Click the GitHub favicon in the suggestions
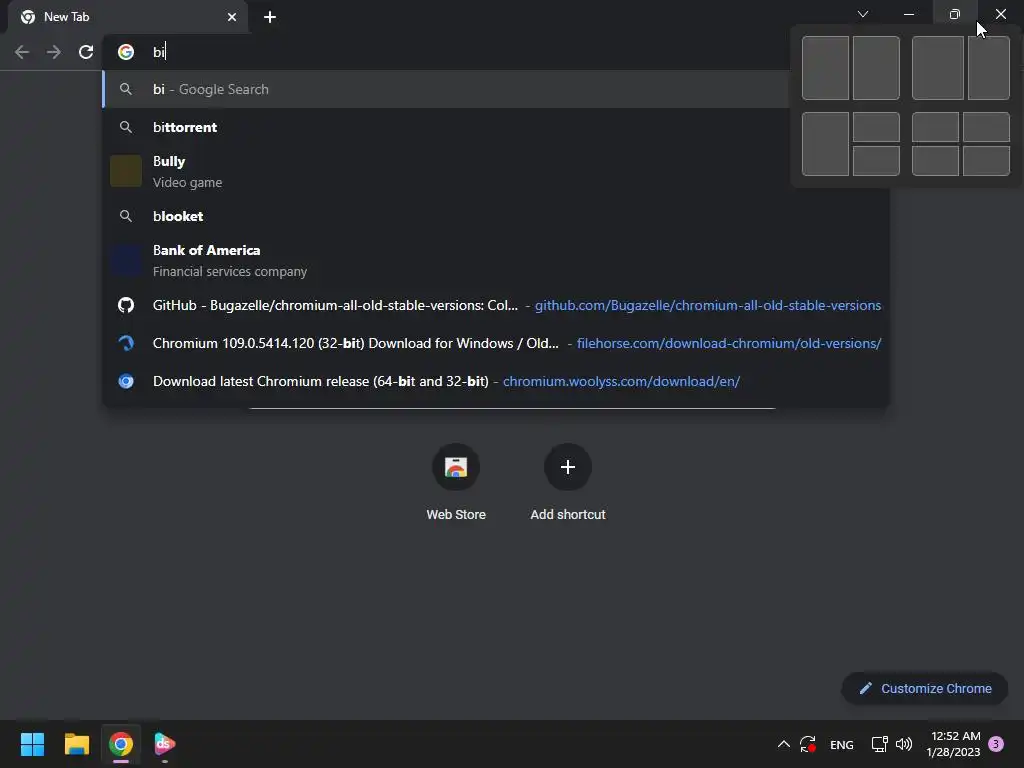This screenshot has width=1024, height=768. pos(126,305)
